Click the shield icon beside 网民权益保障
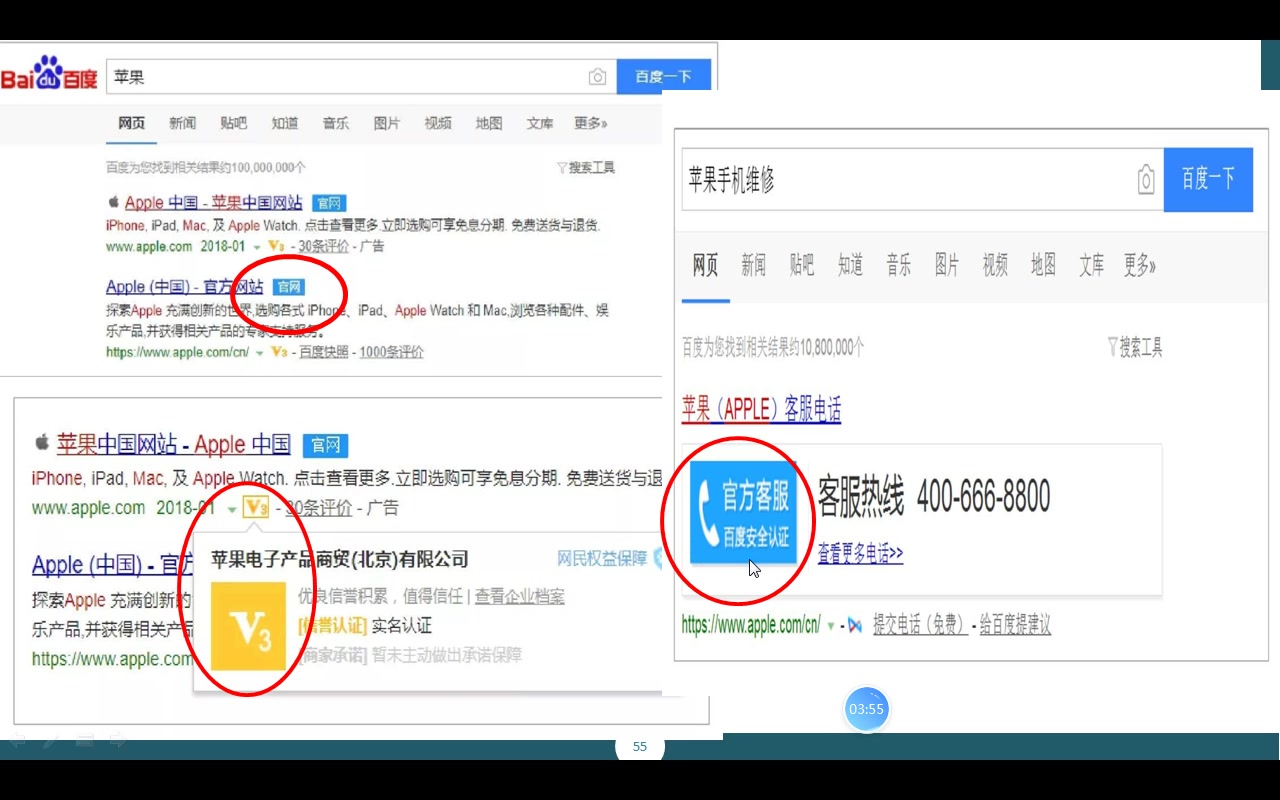The height and width of the screenshot is (800, 1280). tap(657, 558)
